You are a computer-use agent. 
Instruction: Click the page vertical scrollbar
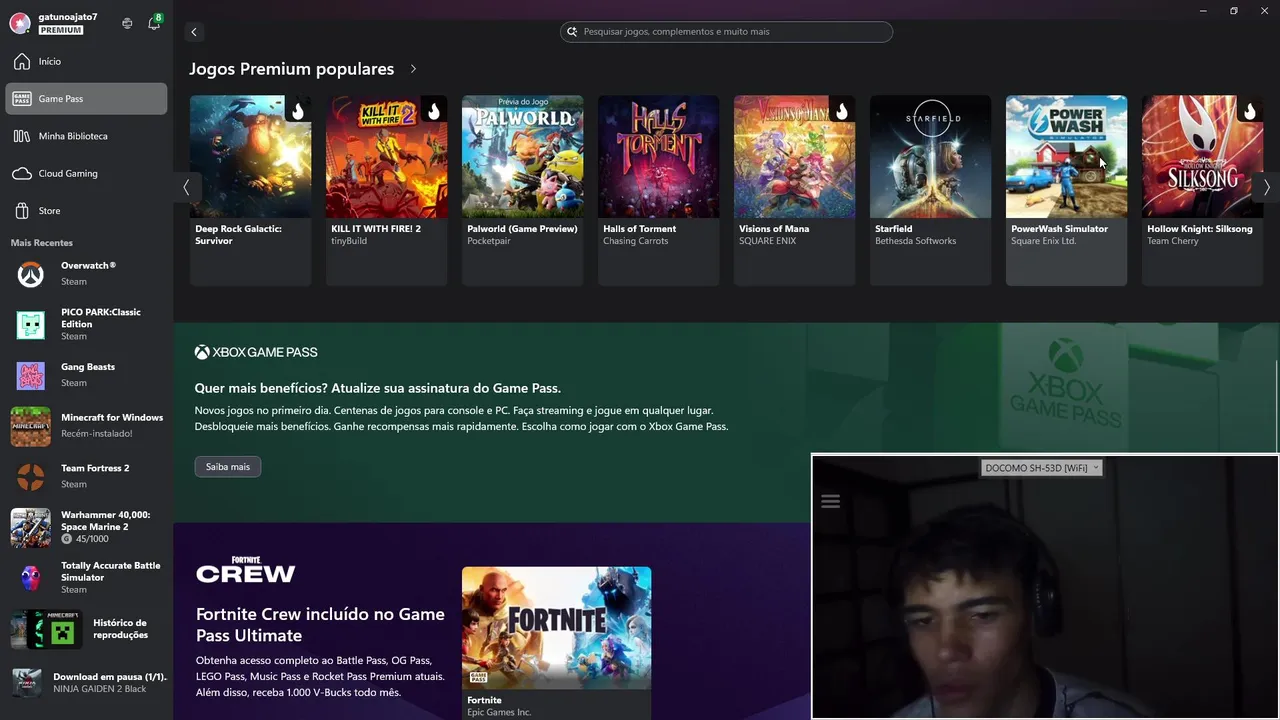(1277, 406)
